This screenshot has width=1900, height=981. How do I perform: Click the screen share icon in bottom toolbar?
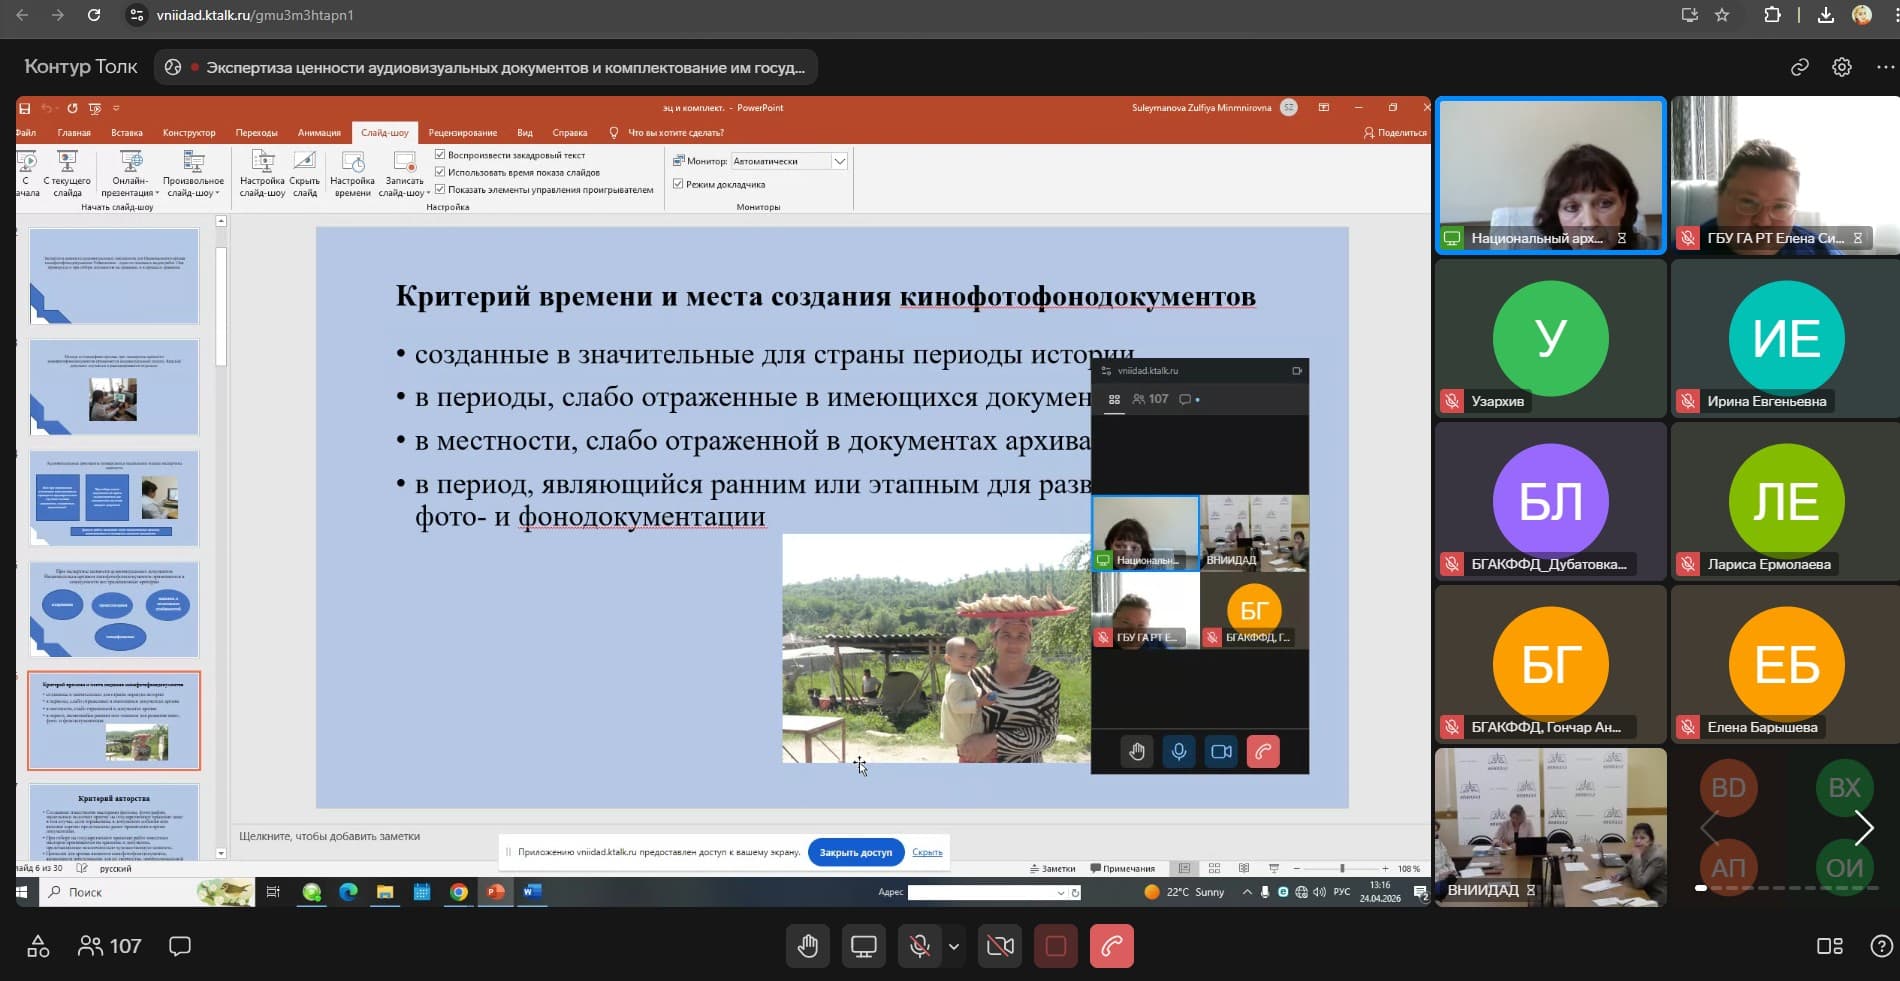point(863,946)
